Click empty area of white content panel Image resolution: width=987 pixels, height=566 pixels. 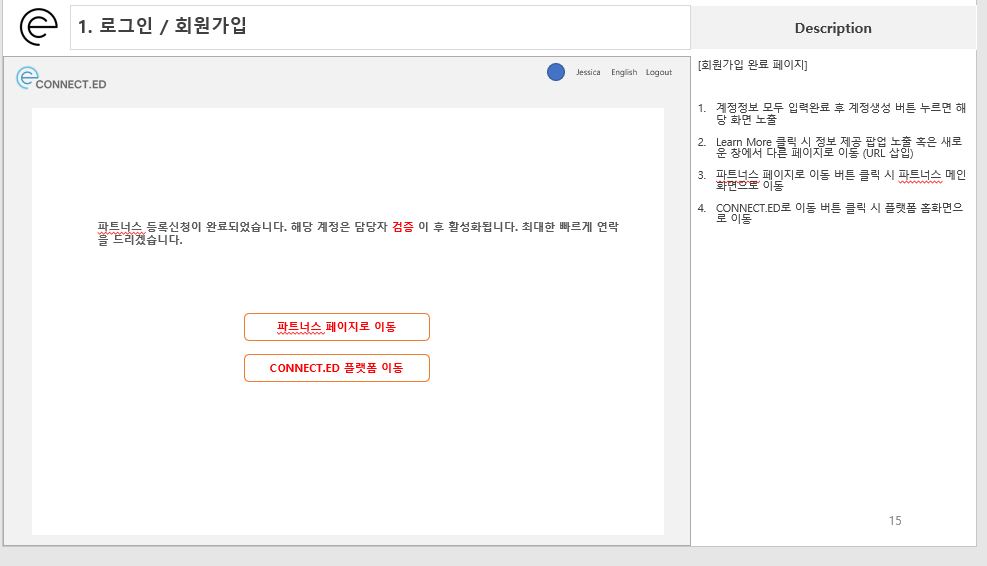(350, 460)
